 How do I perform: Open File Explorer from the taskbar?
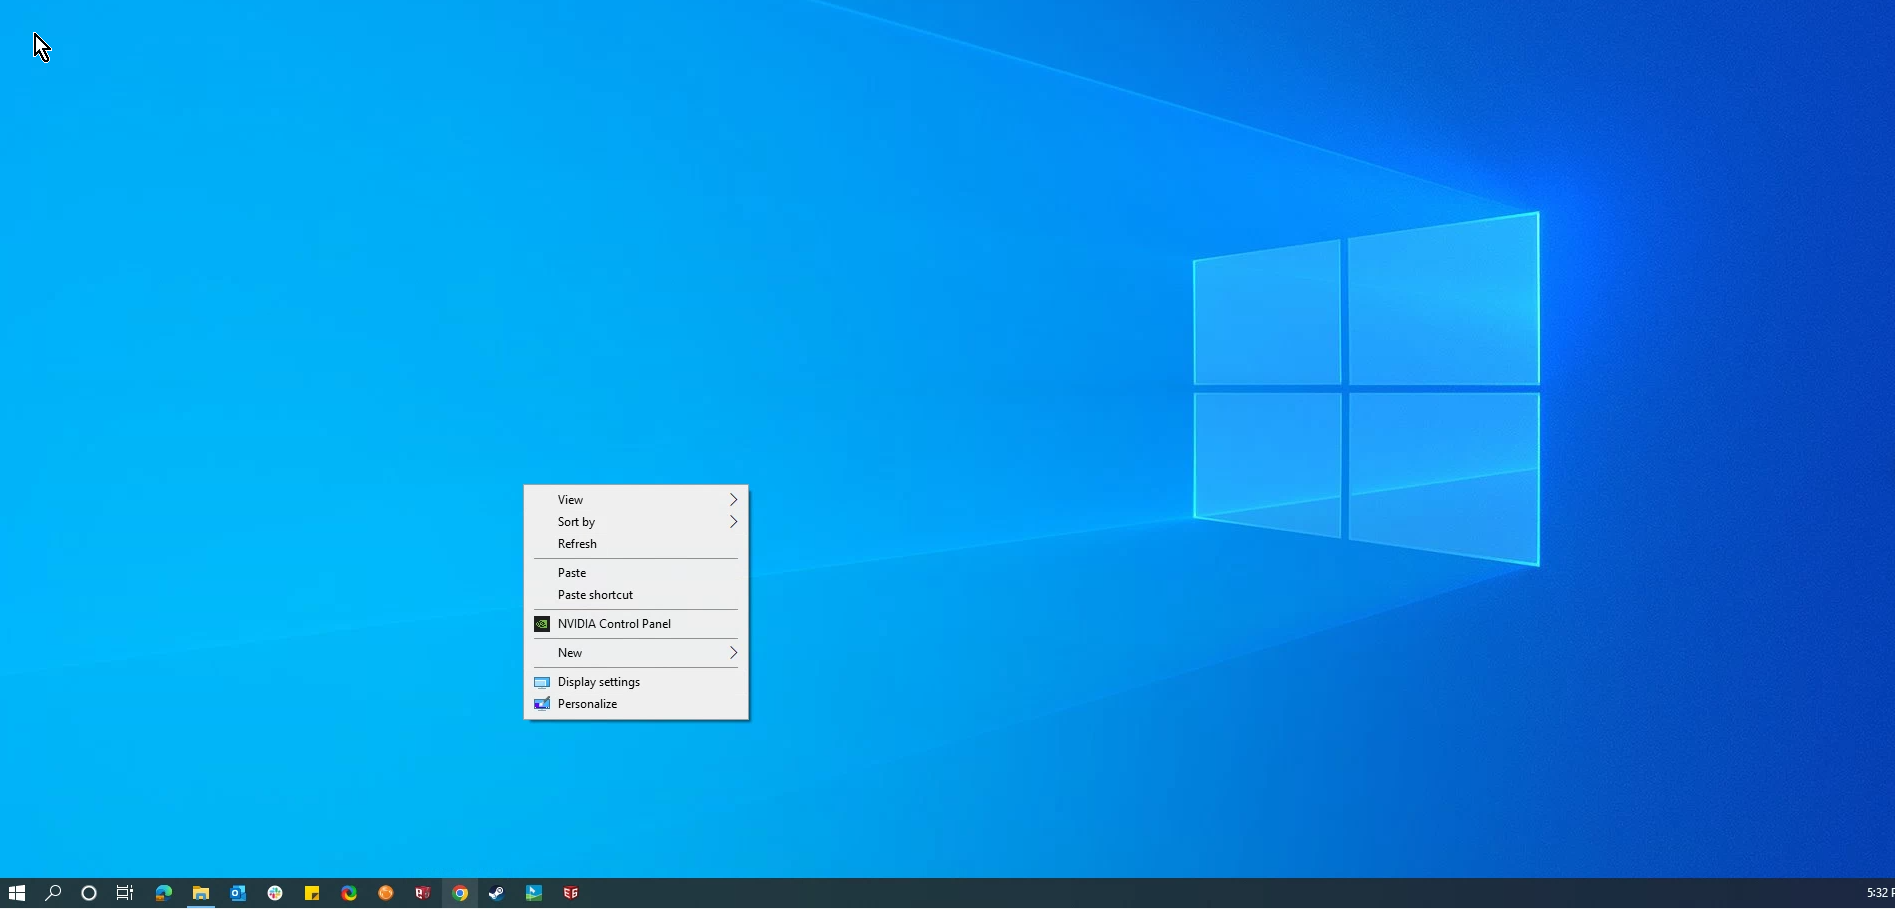pyautogui.click(x=201, y=893)
